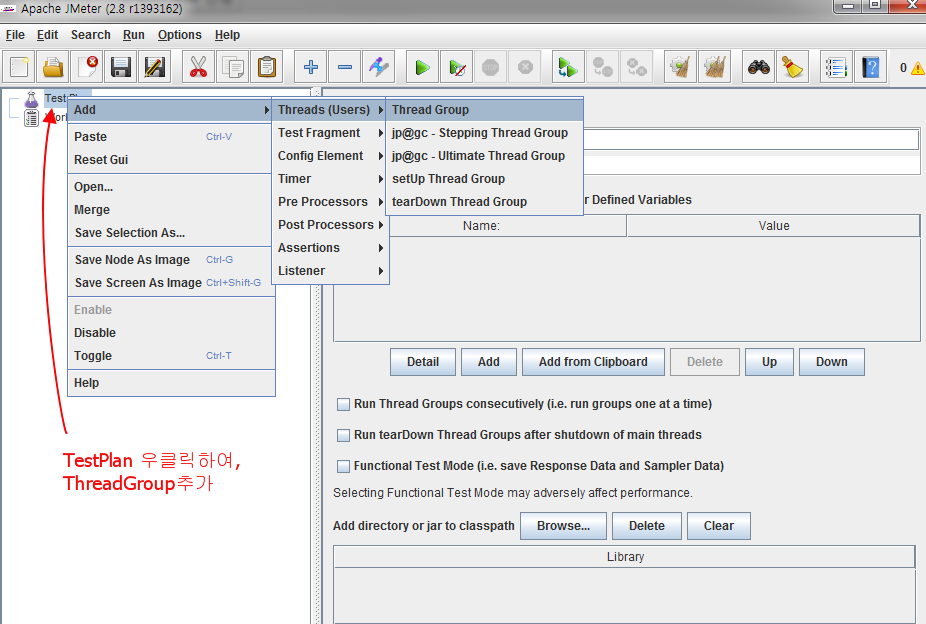Reset search with the yellow broom icon
This screenshot has height=624, width=926.
coord(792,67)
